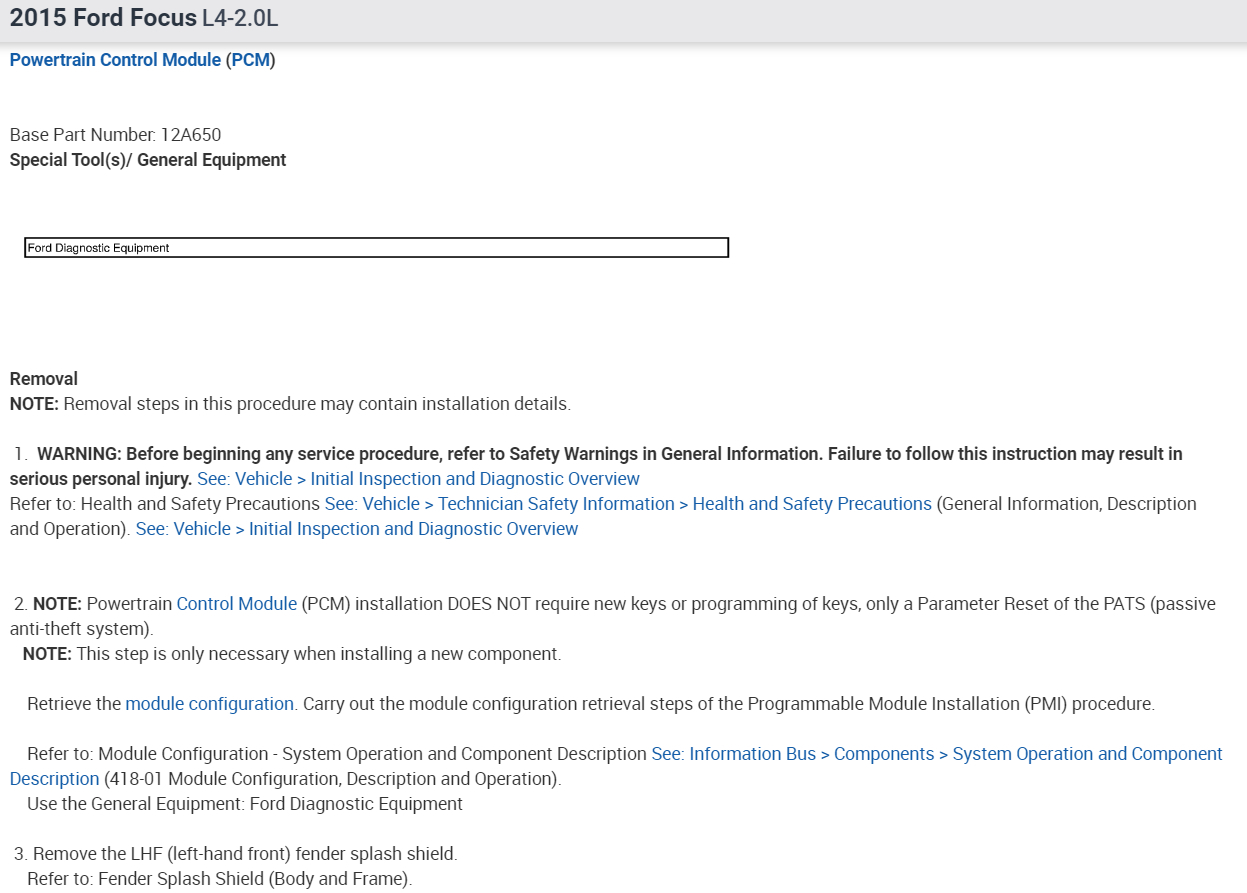The image size is (1247, 893).
Task: Click the "Refer to: Fender Splash Shield" text
Action: point(219,879)
